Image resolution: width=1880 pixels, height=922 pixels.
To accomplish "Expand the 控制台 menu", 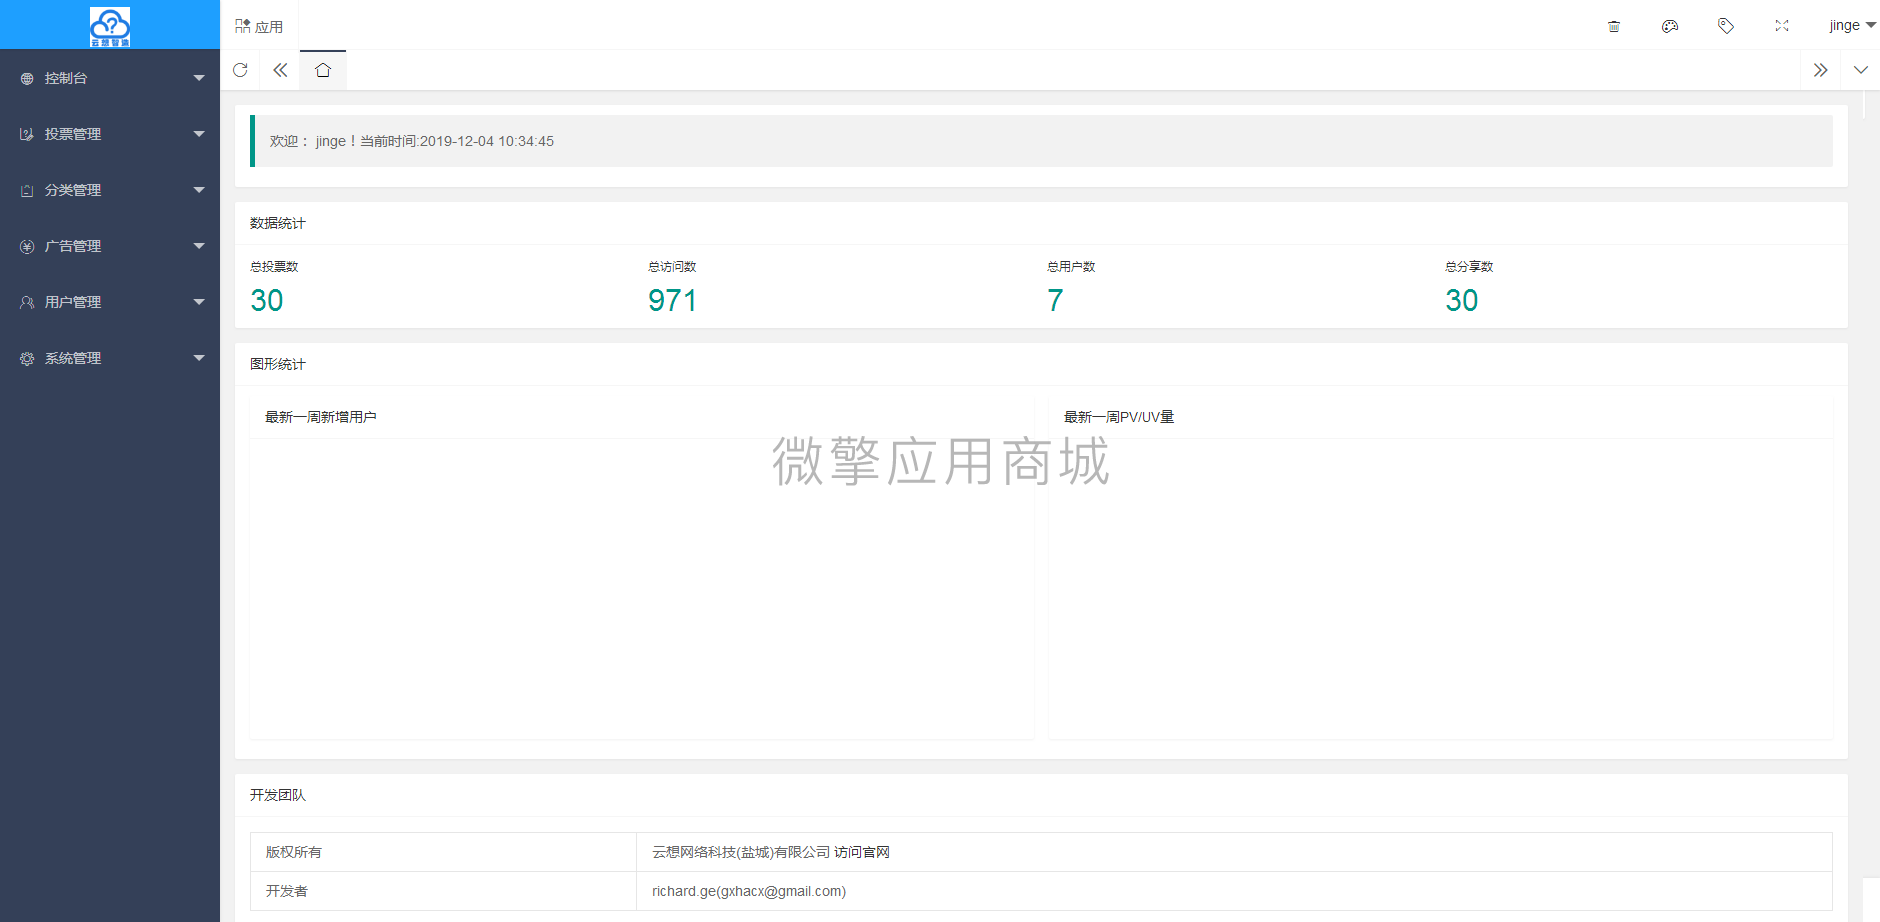I will 110,78.
